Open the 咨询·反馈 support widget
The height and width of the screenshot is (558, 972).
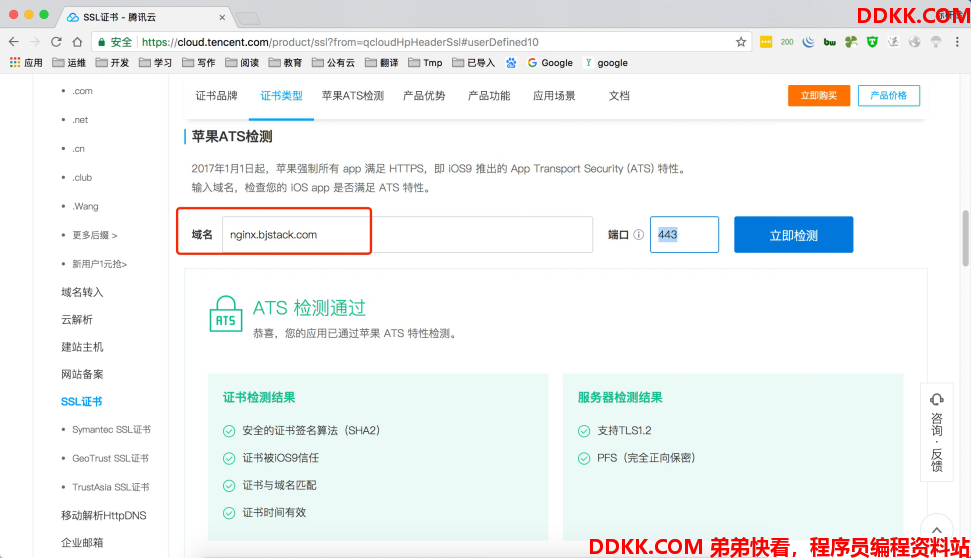click(937, 433)
